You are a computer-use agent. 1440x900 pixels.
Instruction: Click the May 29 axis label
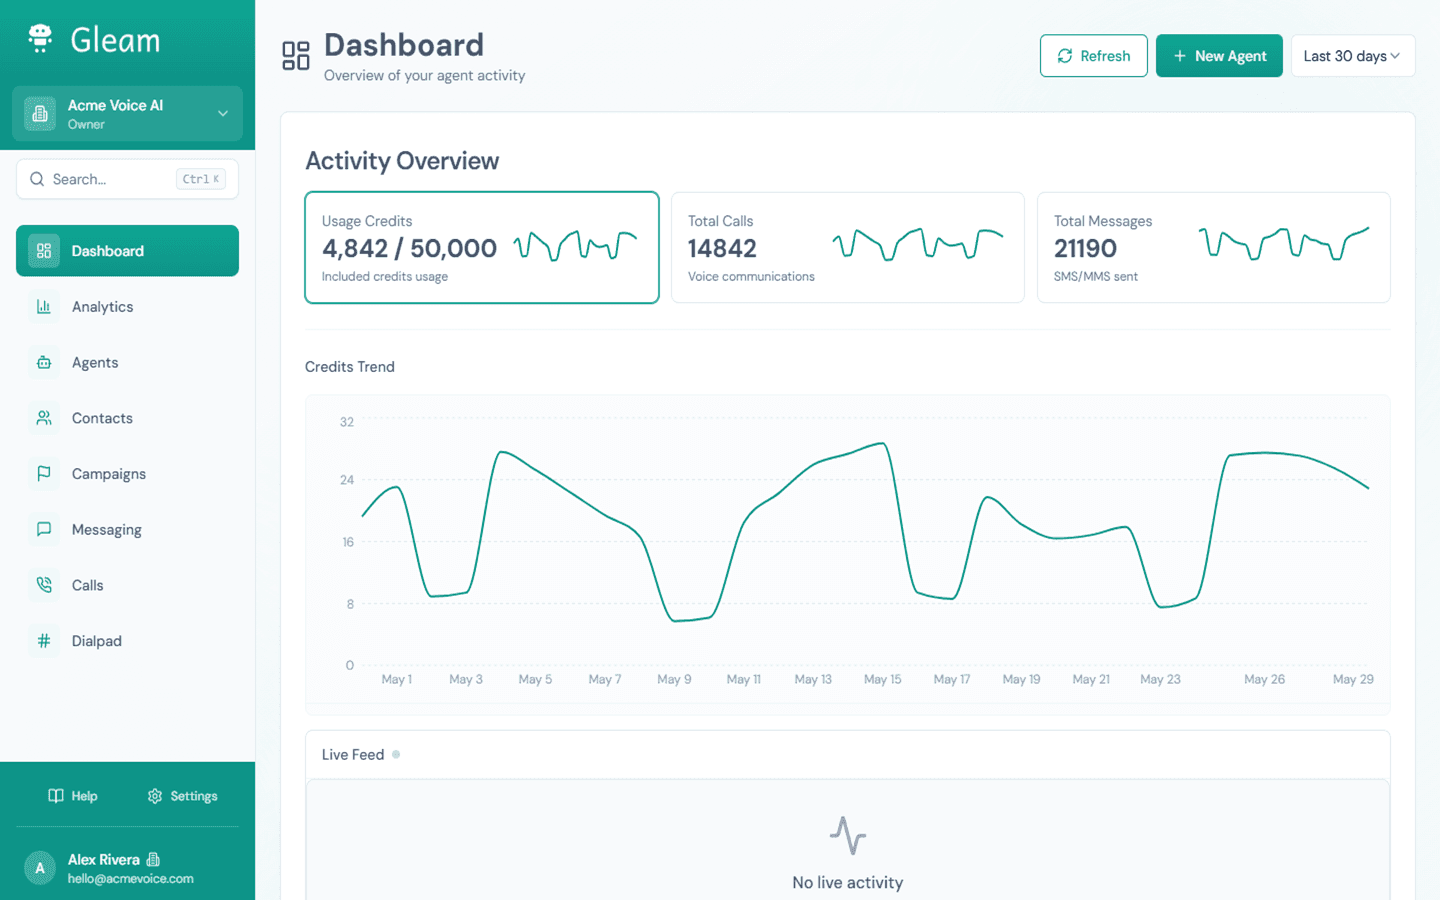[1353, 679]
